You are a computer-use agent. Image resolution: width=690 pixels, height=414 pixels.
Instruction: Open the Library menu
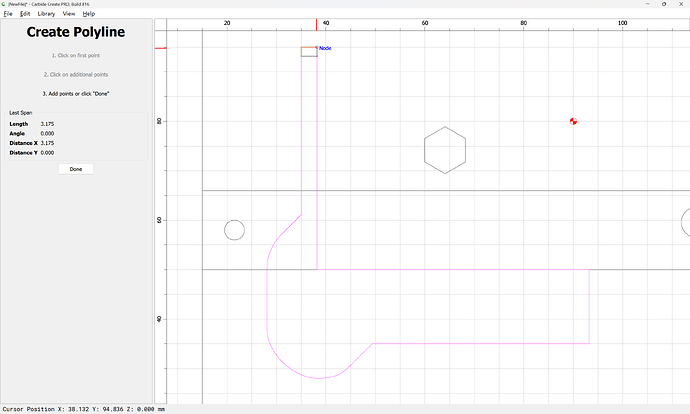[46, 14]
